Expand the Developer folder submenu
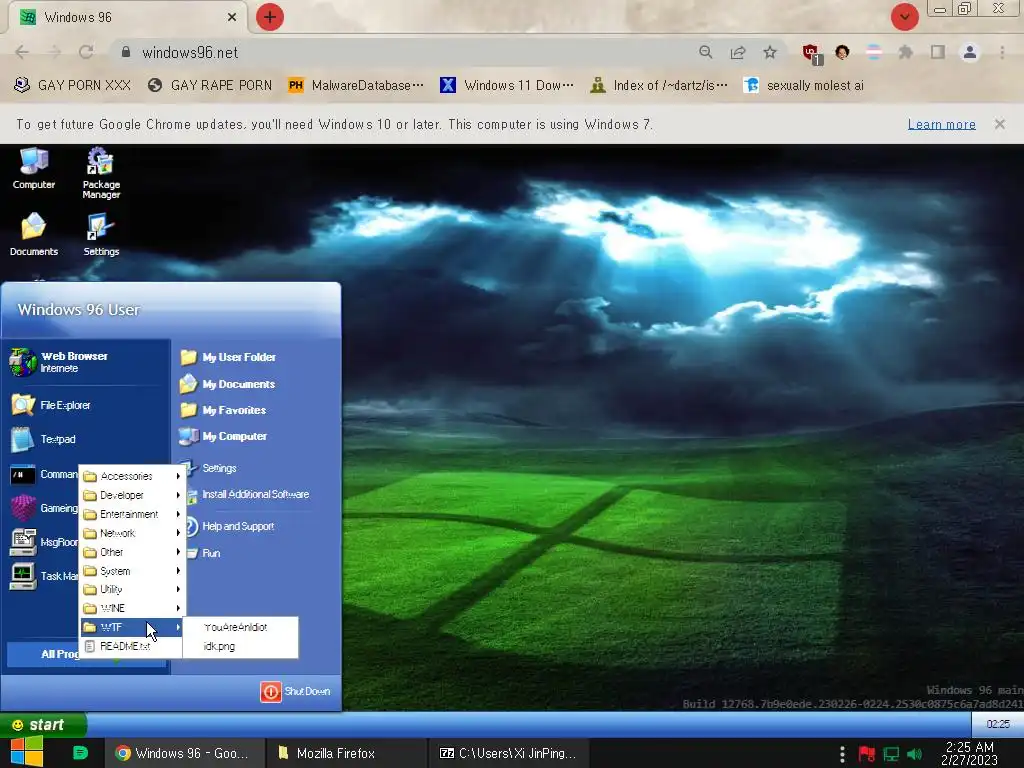This screenshot has width=1024, height=768. [131, 495]
